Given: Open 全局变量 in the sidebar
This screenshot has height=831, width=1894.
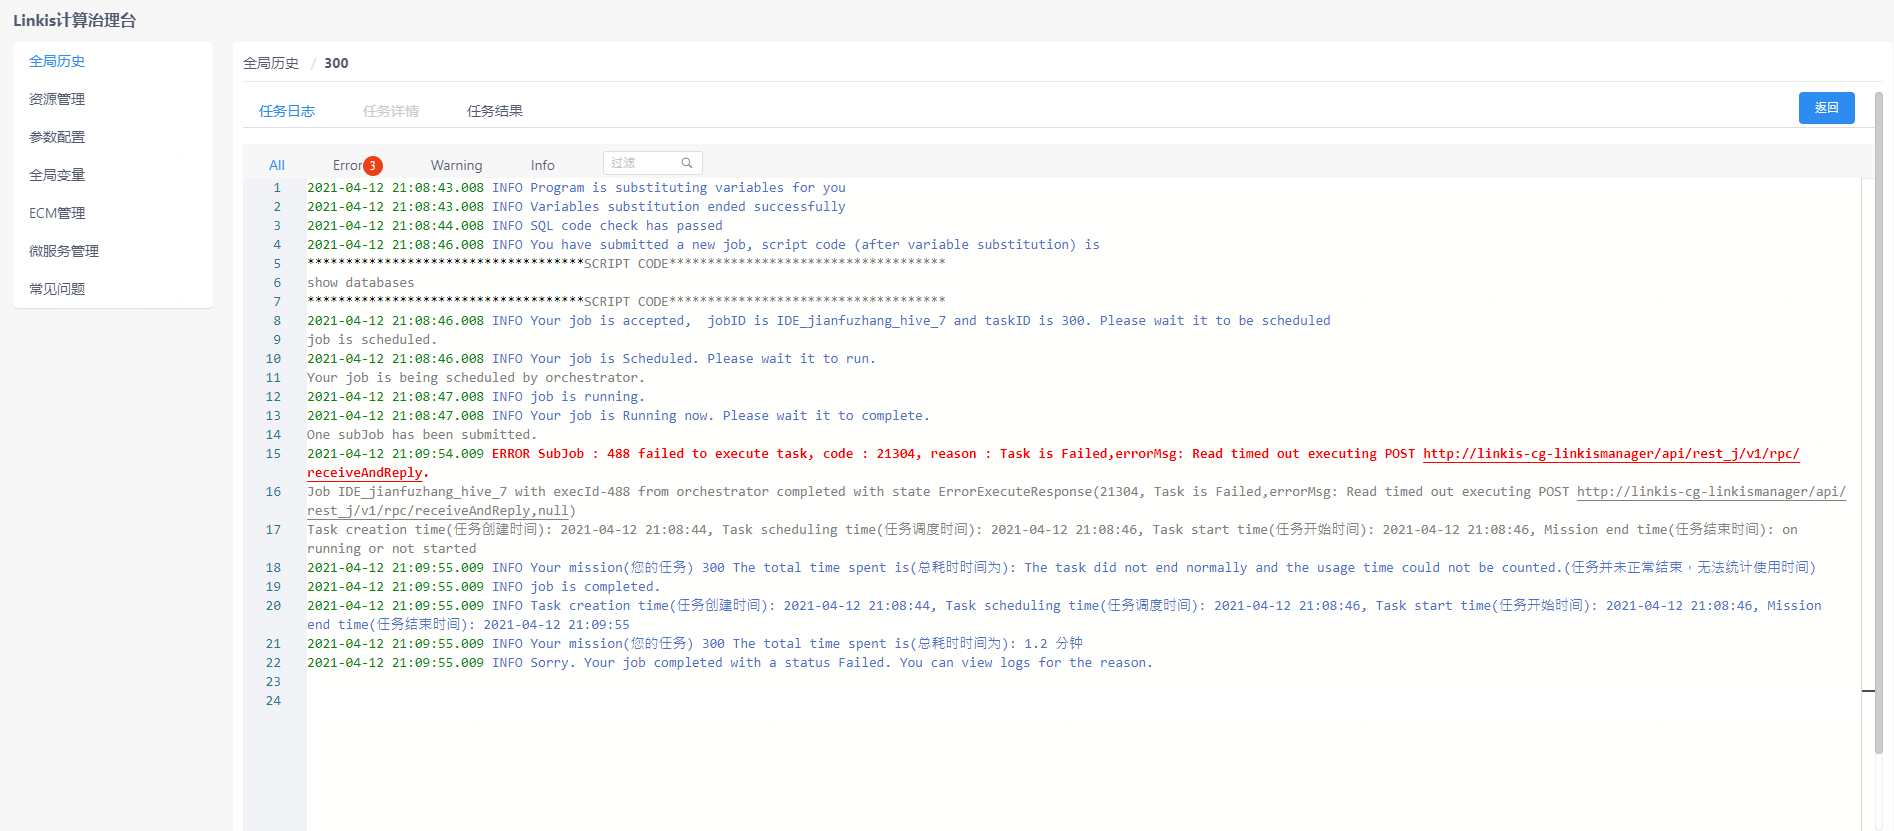Looking at the screenshot, I should point(57,175).
